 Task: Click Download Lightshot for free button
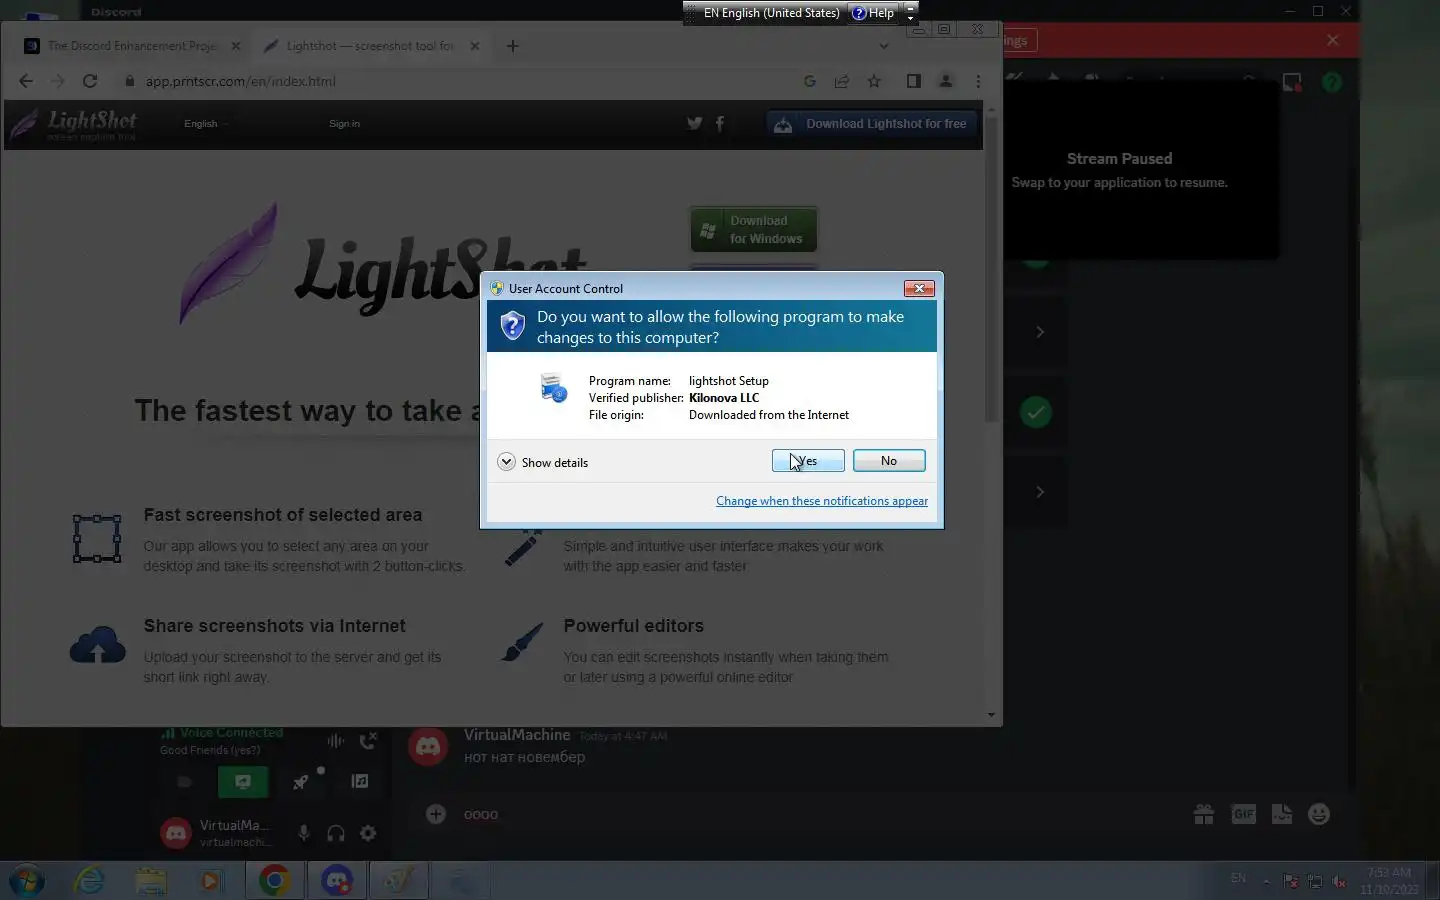tap(872, 124)
